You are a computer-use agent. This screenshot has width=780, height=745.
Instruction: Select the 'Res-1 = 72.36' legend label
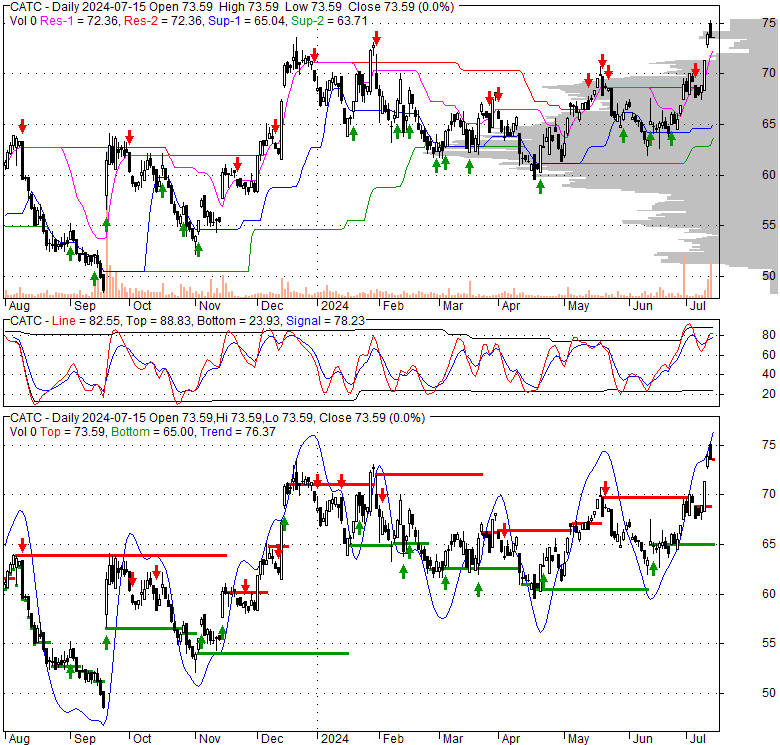(80, 21)
